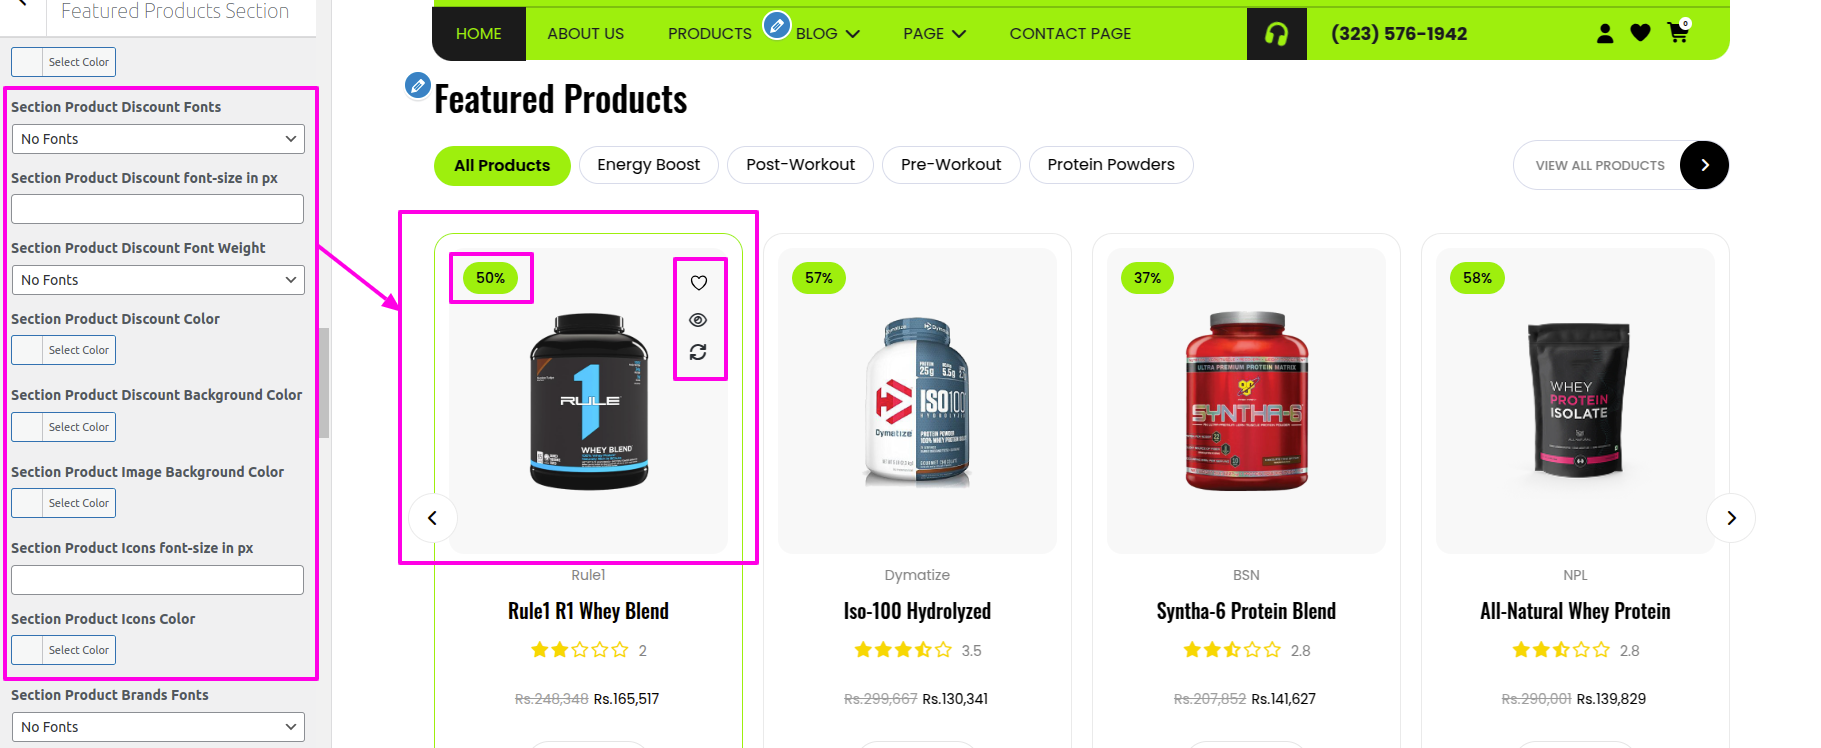Open quick view eye icon on Rule1 product
The width and height of the screenshot is (1821, 748).
[x=698, y=320]
